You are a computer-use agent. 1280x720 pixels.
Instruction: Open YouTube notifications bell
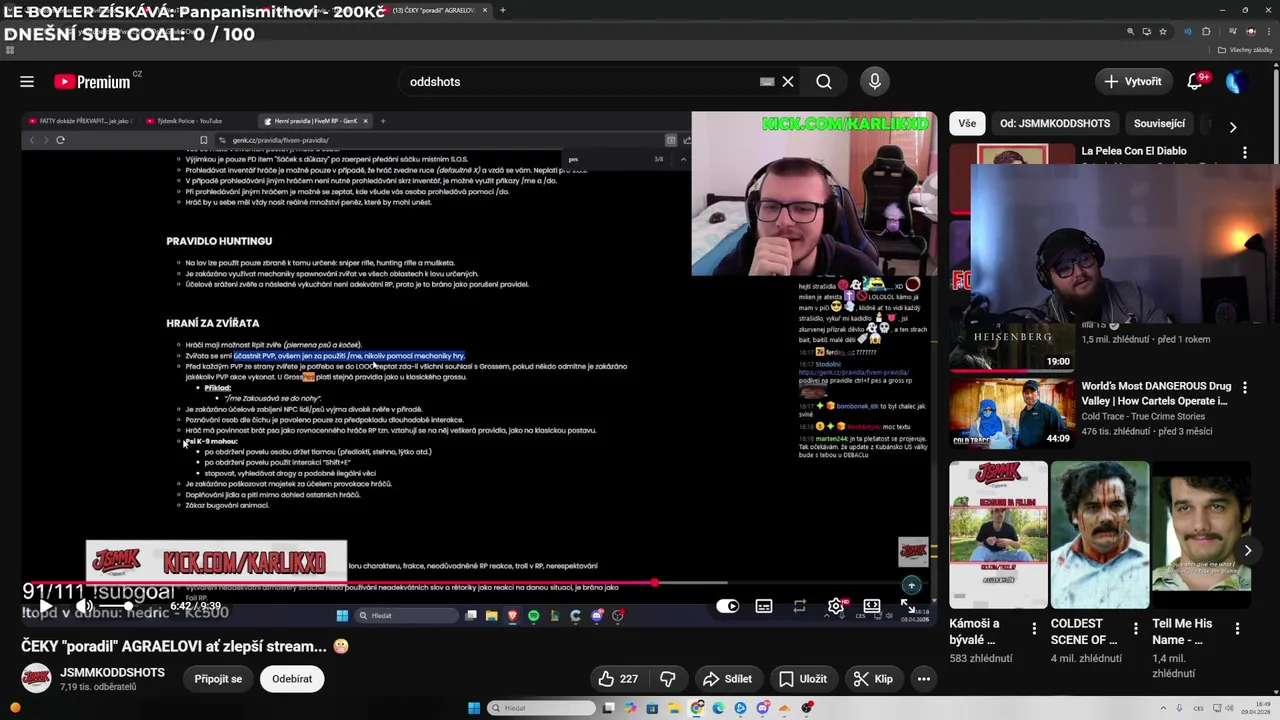click(x=1195, y=82)
